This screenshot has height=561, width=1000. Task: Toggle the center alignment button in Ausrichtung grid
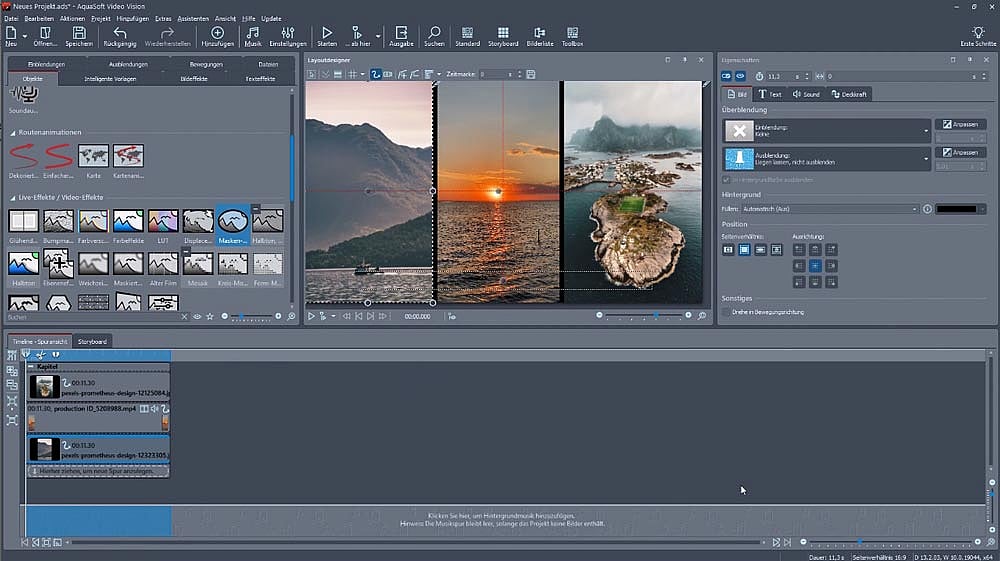point(815,266)
